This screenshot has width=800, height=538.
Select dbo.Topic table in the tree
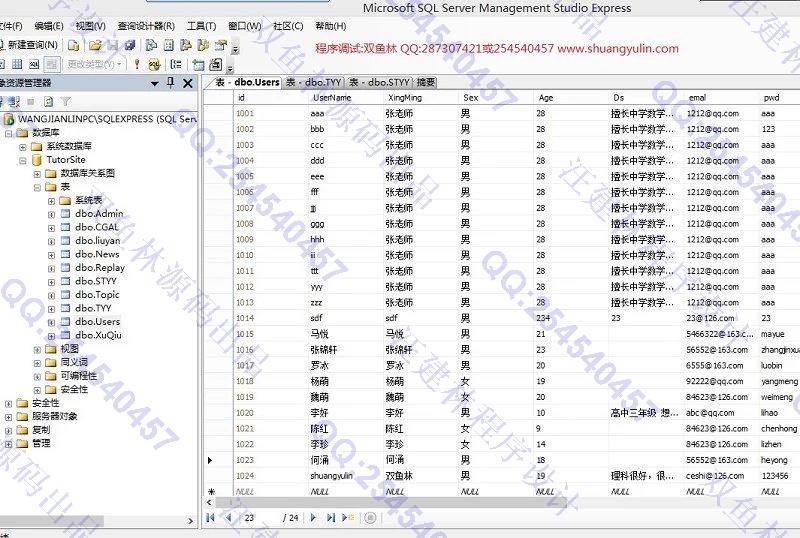pyautogui.click(x=97, y=295)
